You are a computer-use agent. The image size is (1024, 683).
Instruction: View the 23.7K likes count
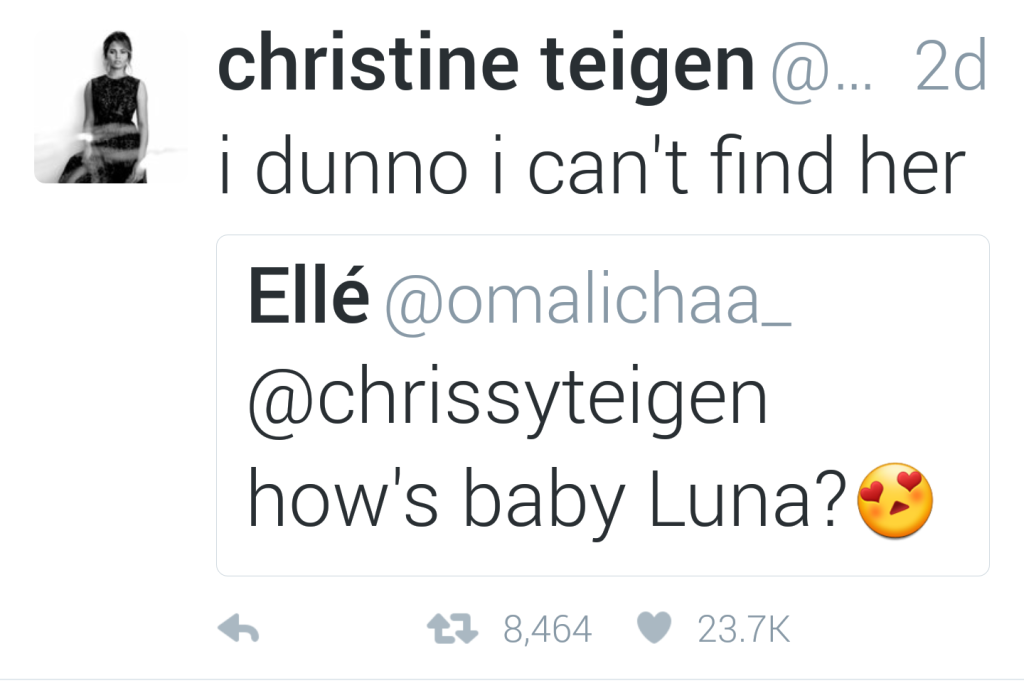pyautogui.click(x=744, y=629)
